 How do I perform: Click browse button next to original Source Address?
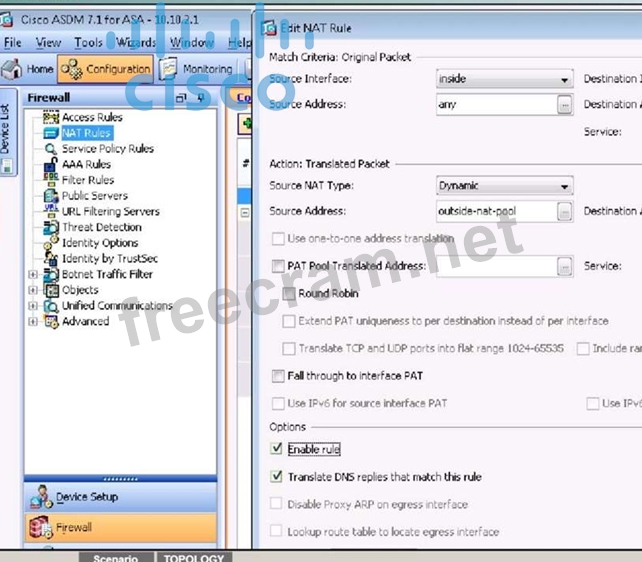565,104
